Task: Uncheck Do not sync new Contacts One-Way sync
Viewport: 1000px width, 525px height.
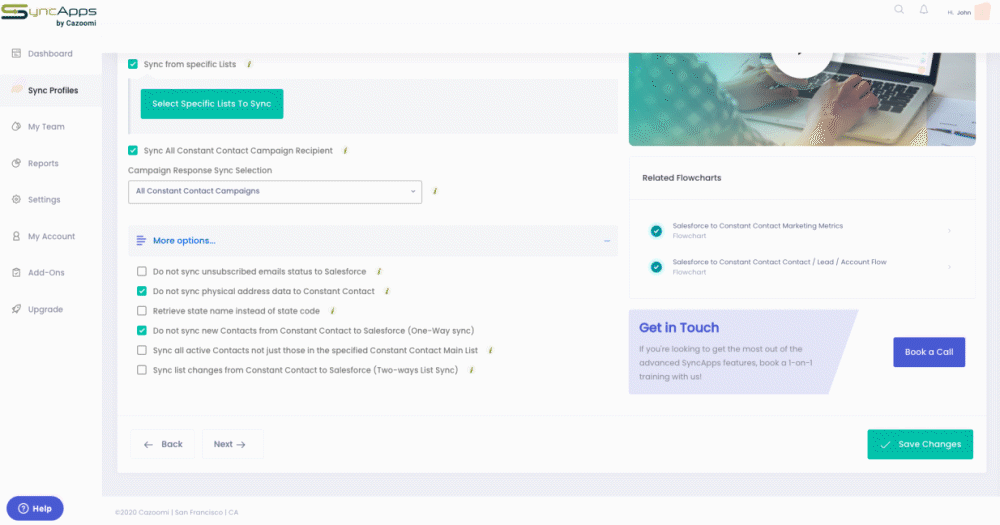Action: point(142,330)
